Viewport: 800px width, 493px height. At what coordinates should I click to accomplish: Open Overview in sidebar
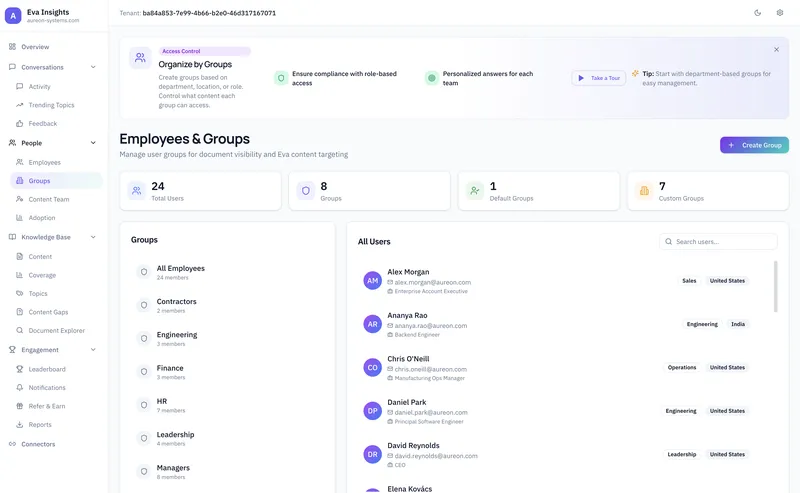(35, 46)
